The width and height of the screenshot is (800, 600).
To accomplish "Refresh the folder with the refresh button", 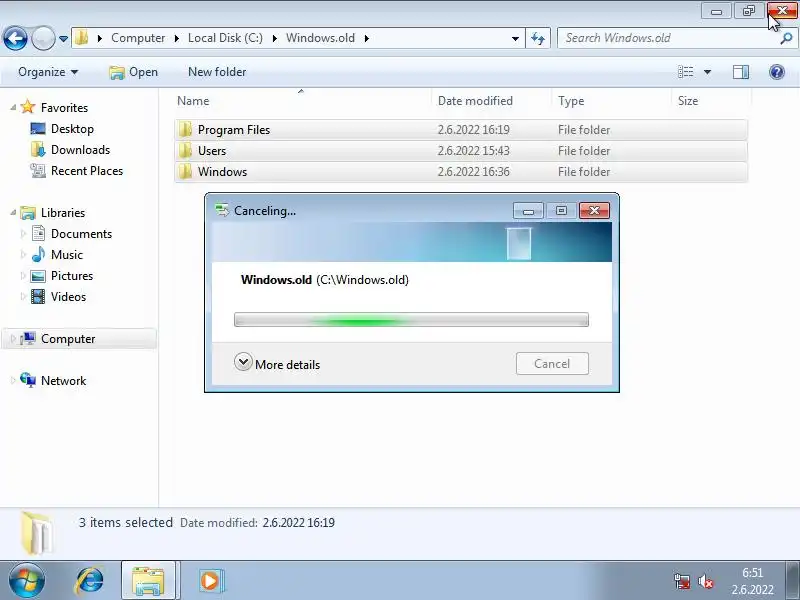I will (x=538, y=38).
